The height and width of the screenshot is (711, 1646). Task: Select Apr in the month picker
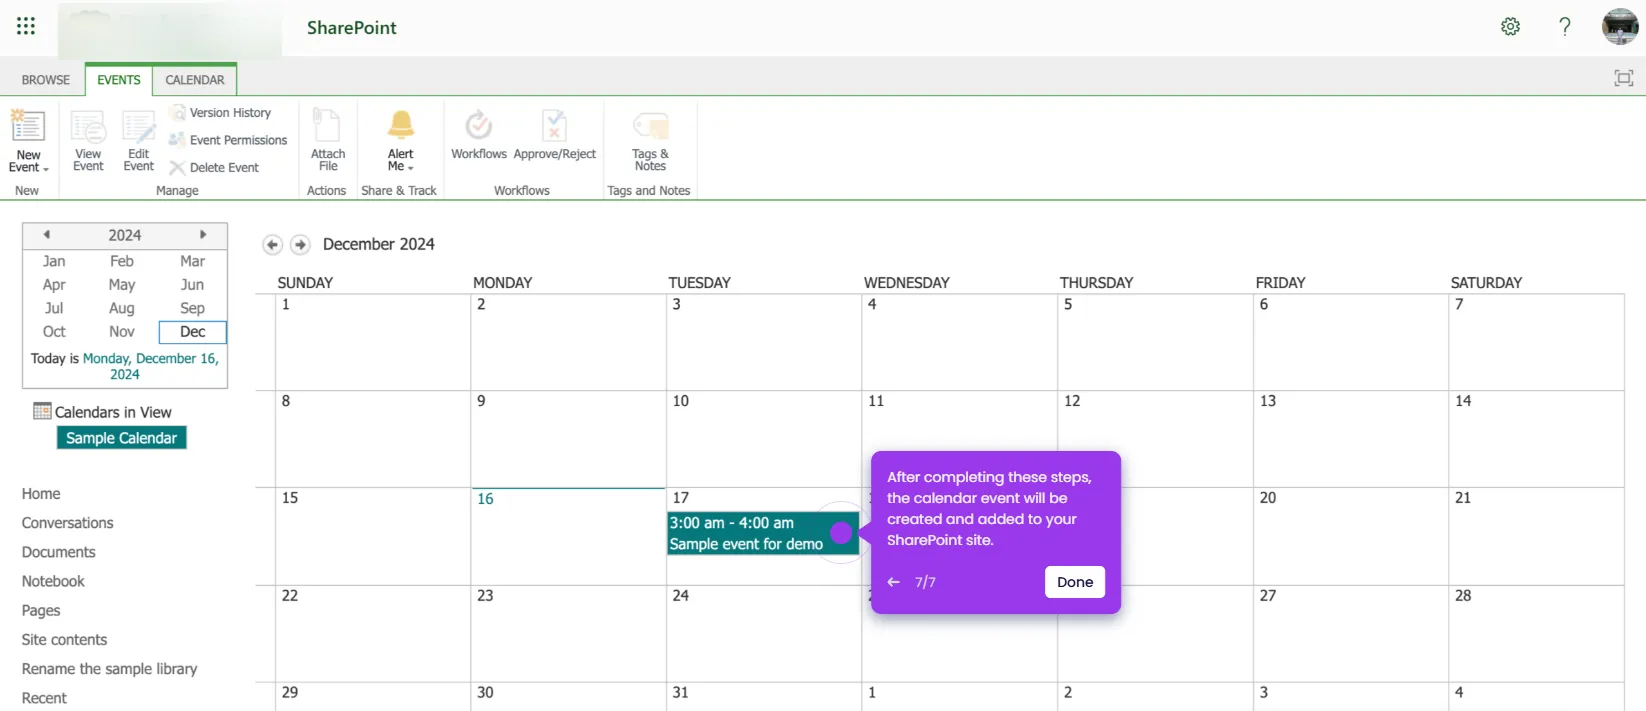54,285
